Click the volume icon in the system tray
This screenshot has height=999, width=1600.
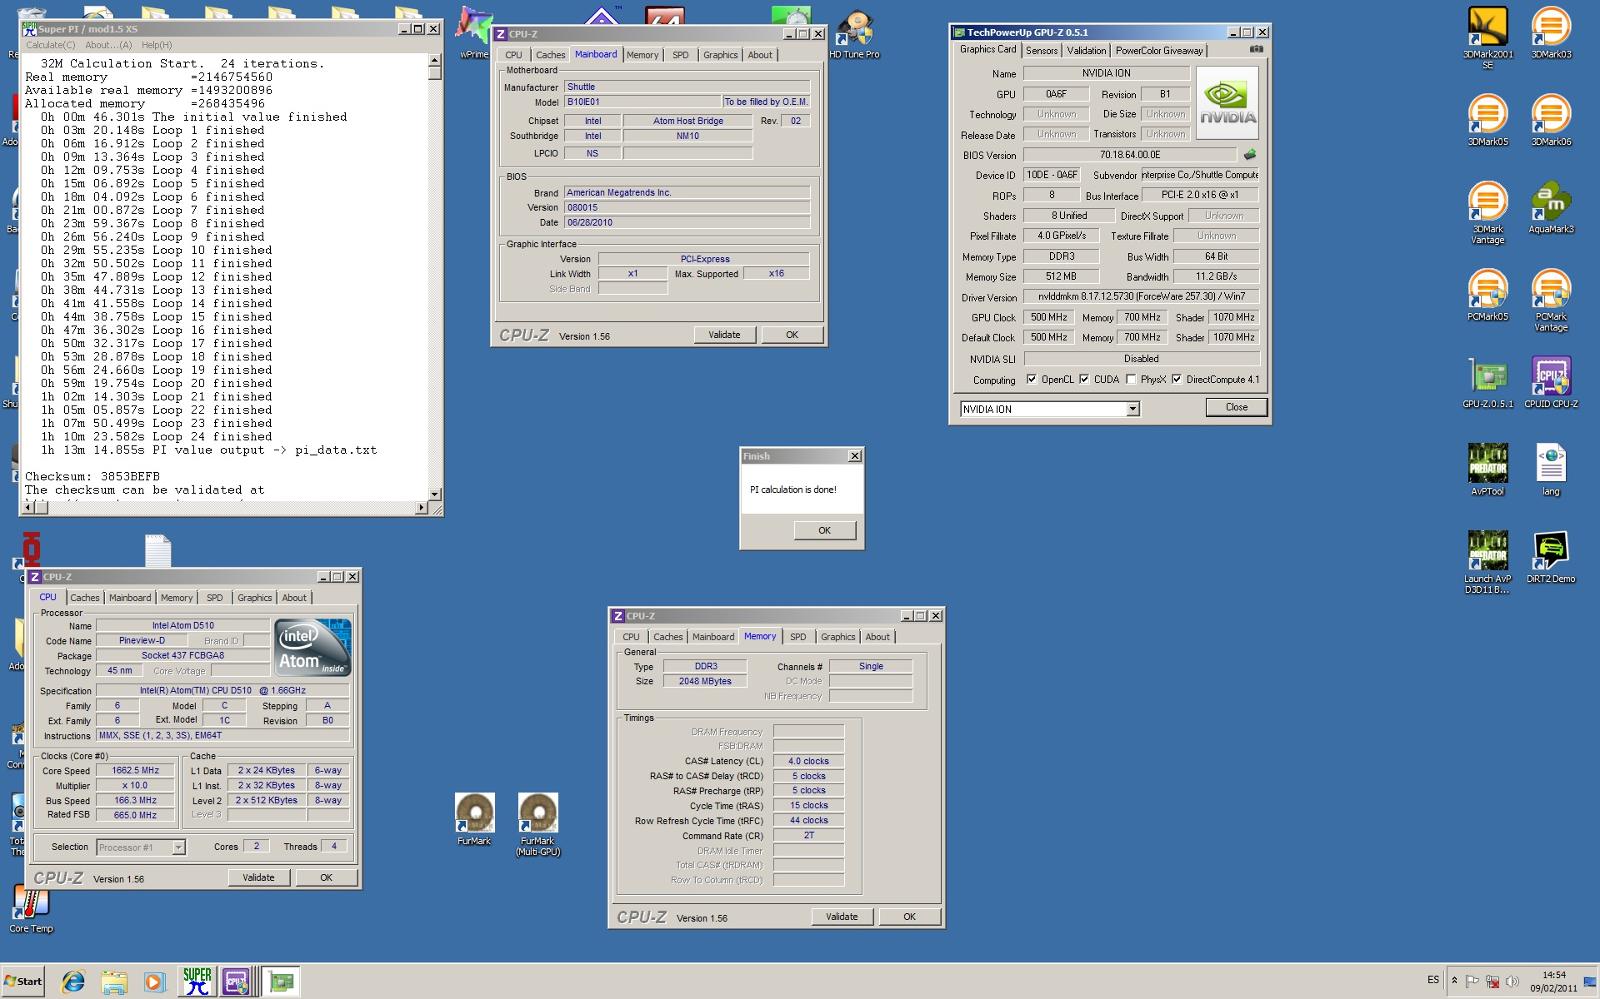coord(1512,981)
